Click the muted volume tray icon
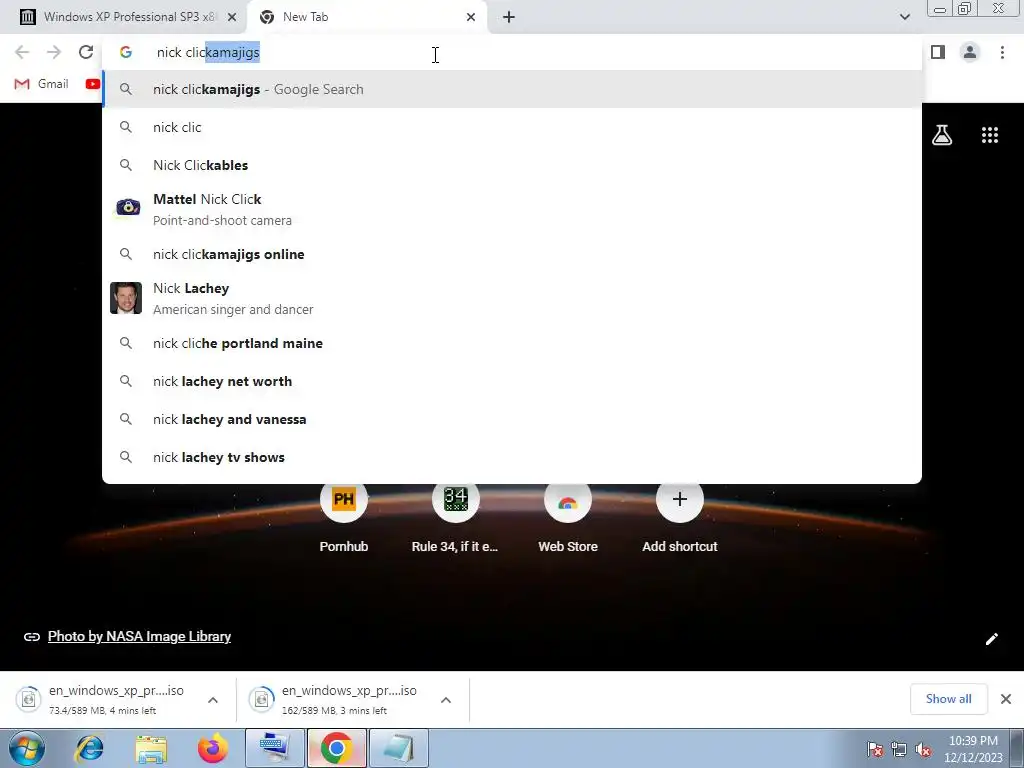 (923, 749)
